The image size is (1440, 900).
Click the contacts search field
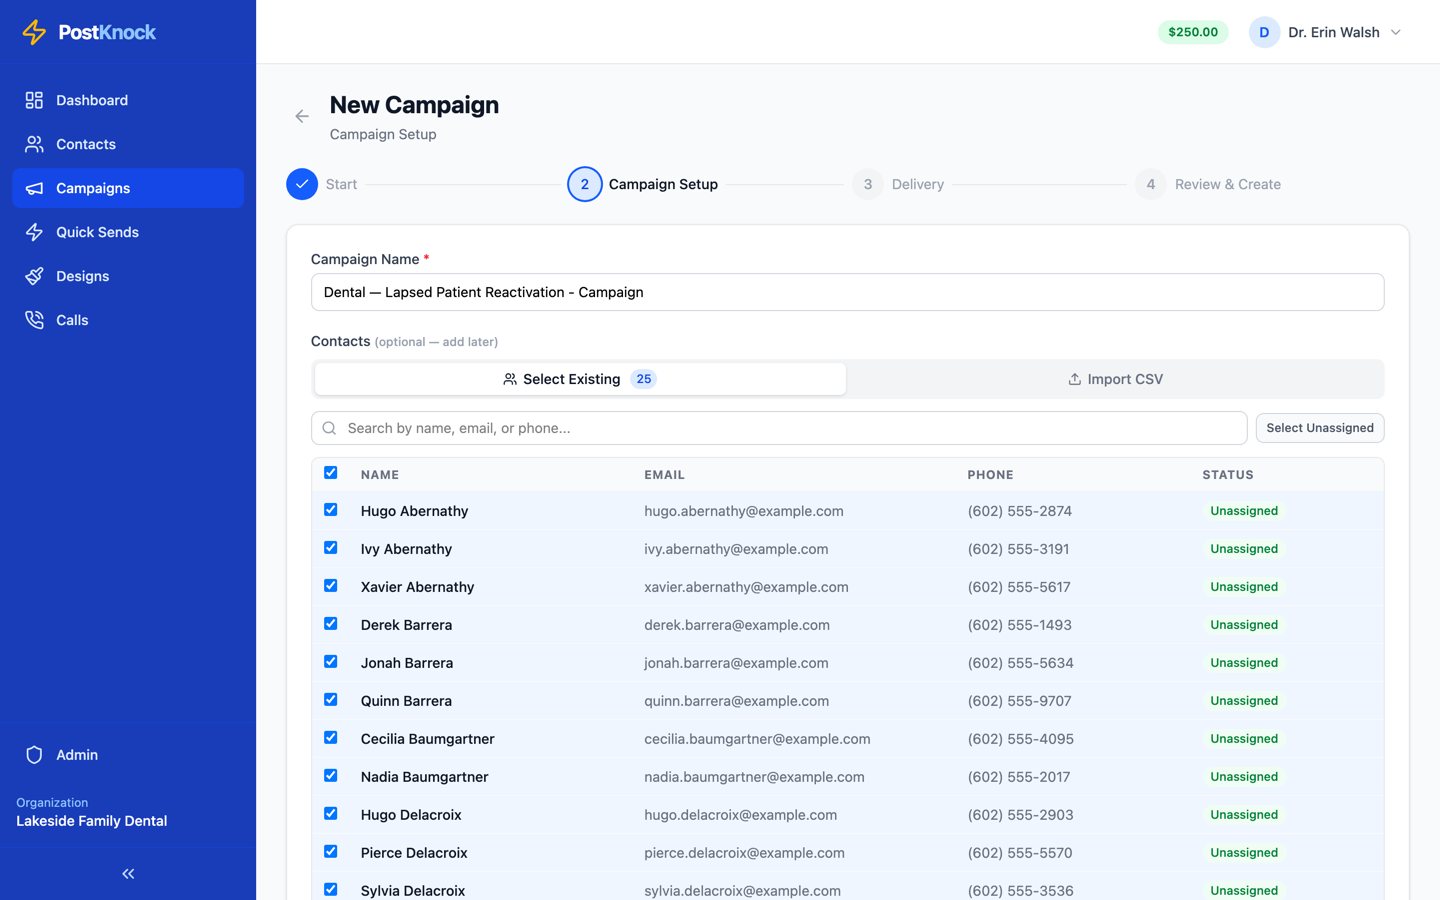pos(779,428)
